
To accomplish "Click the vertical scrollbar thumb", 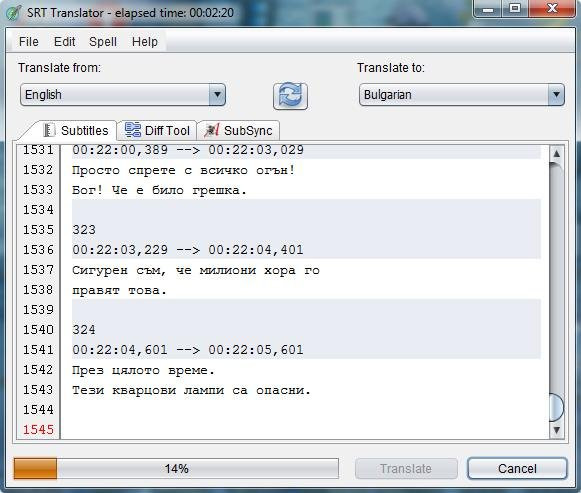I will point(556,408).
